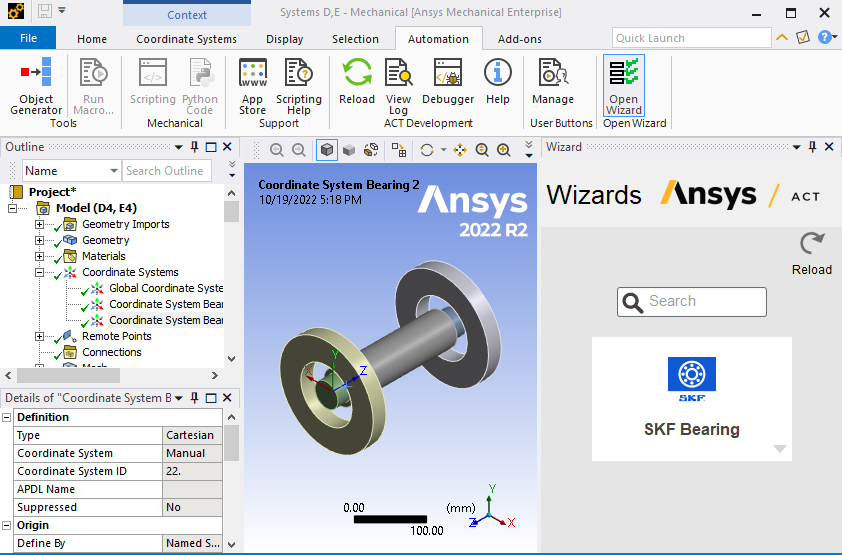This screenshot has width=842, height=555.
Task: Activate the Pan view tool
Action: coord(460,150)
